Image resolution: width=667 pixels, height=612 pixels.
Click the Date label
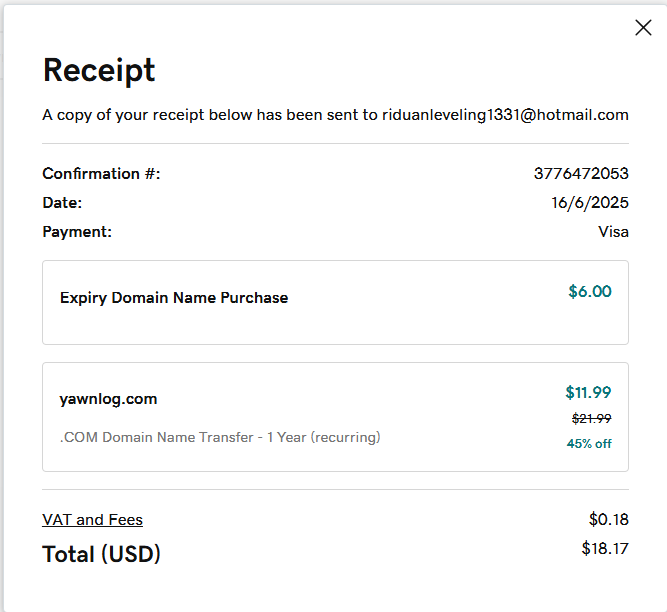coord(62,203)
